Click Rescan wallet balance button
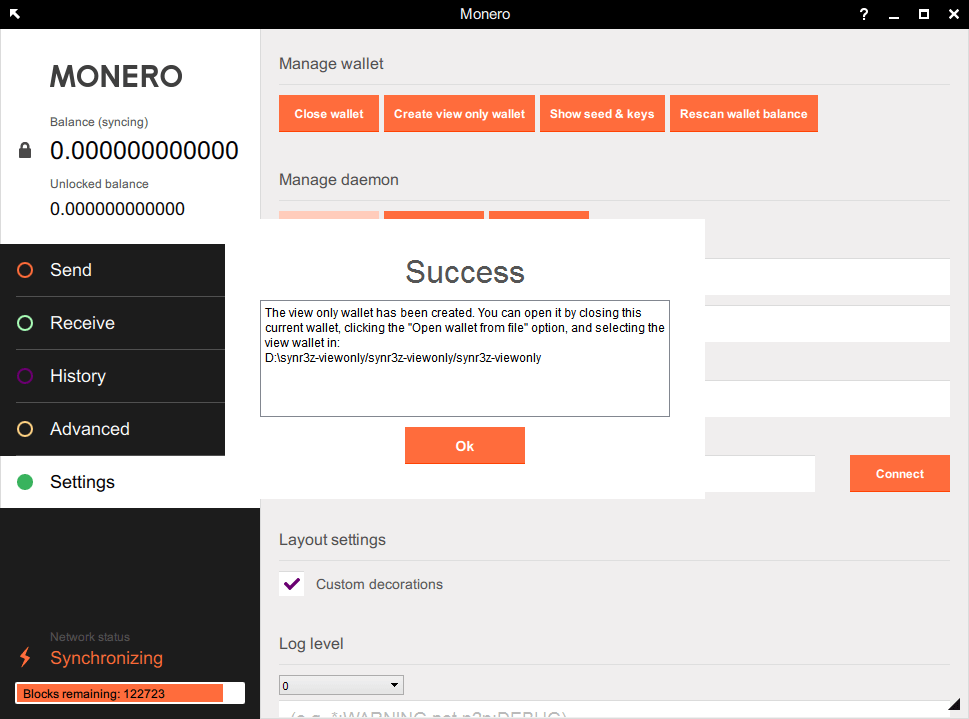Screen dimensions: 969x719 743,114
